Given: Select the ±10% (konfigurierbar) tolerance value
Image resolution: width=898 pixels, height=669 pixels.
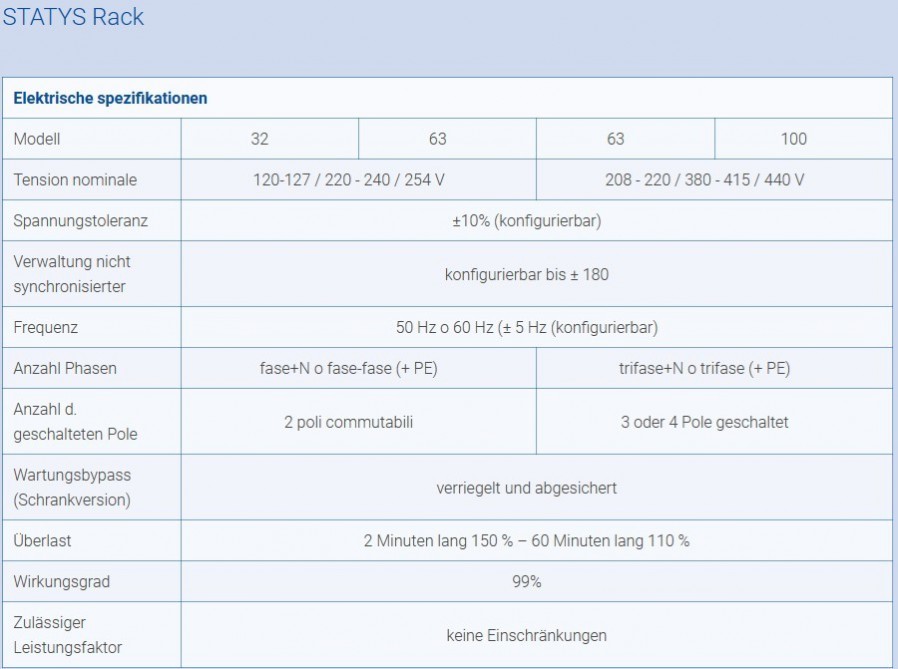Looking at the screenshot, I should click(526, 221).
